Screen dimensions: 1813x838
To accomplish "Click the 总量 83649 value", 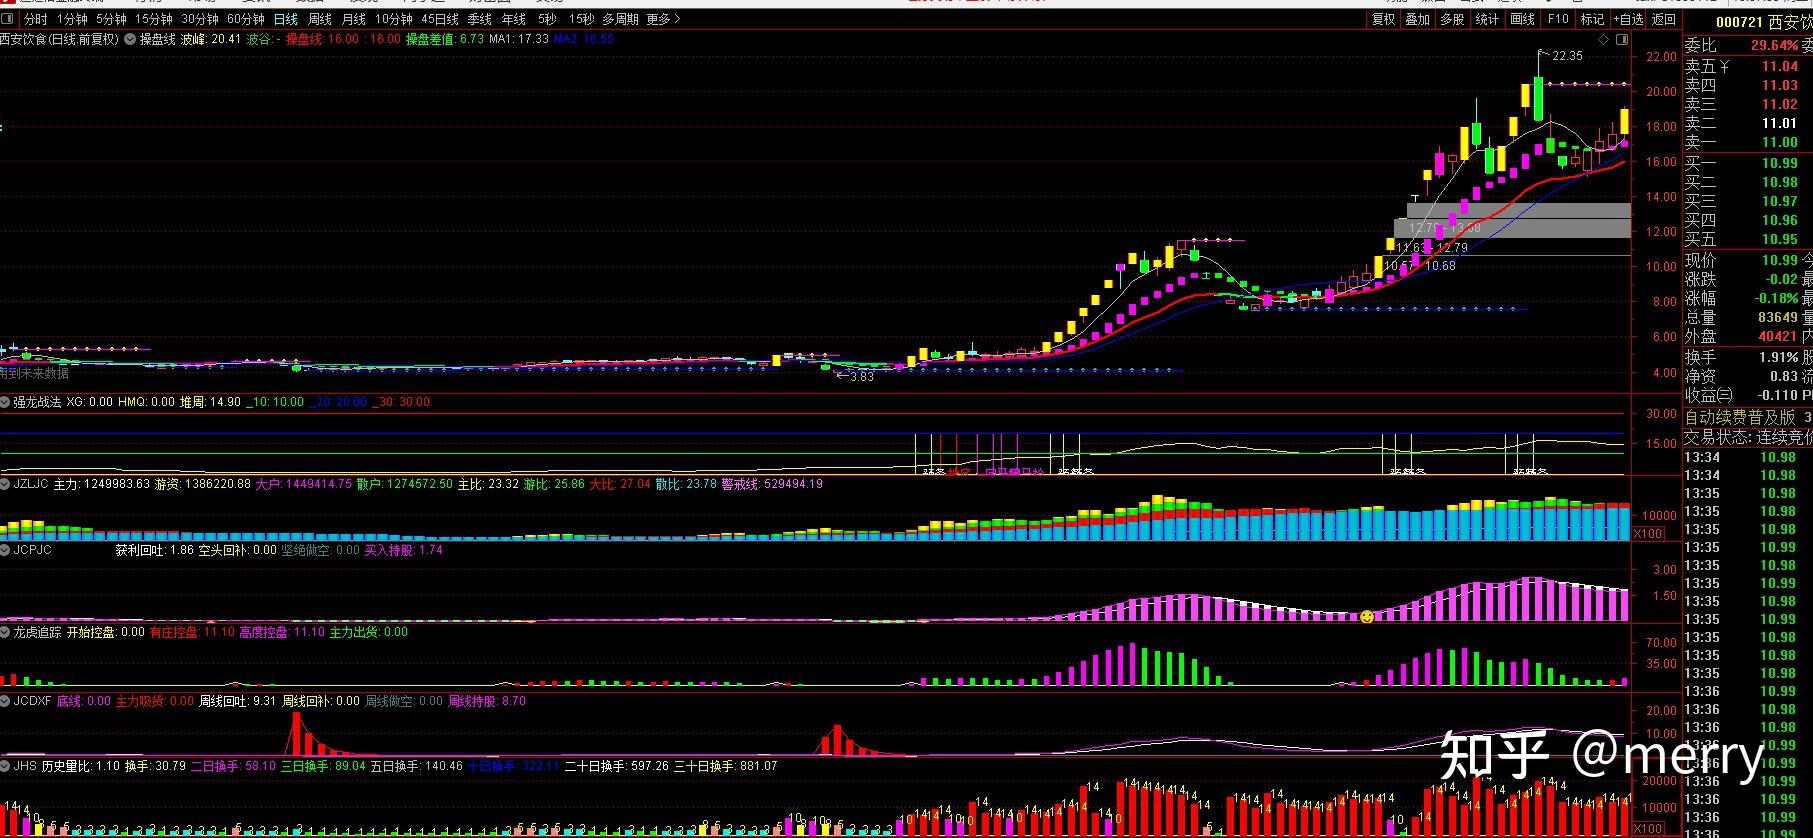I will (1779, 317).
